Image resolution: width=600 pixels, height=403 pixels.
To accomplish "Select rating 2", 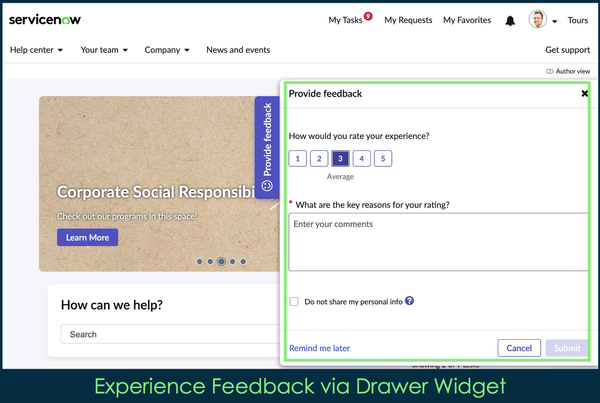I will tap(319, 158).
